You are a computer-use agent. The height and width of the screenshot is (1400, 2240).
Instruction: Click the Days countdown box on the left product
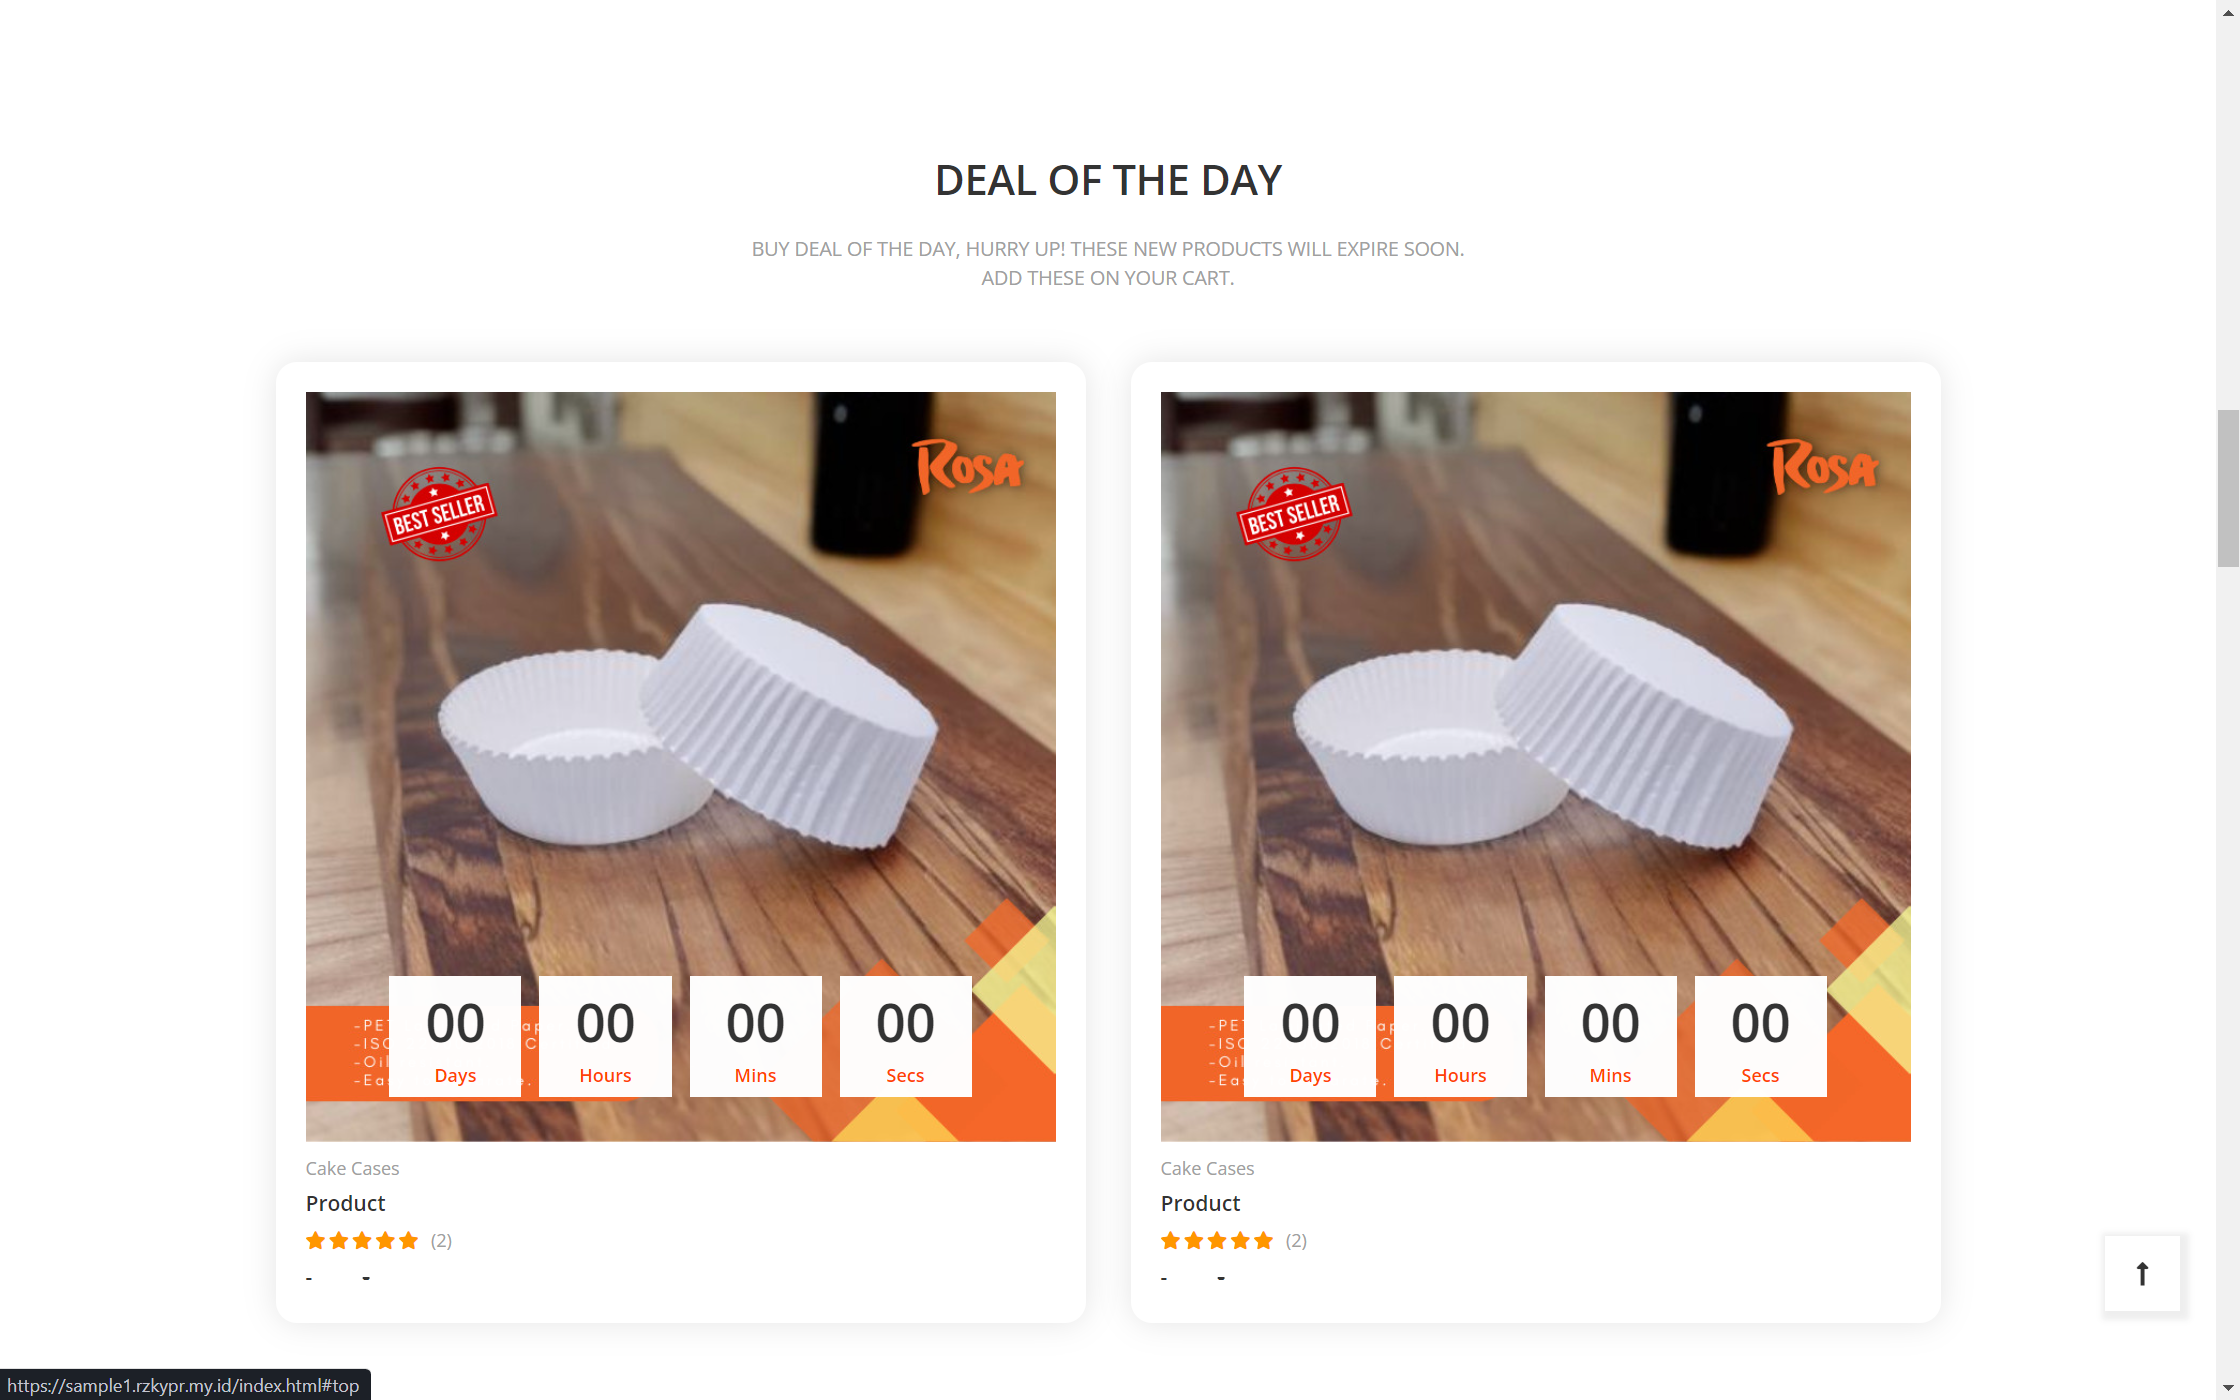(455, 1036)
